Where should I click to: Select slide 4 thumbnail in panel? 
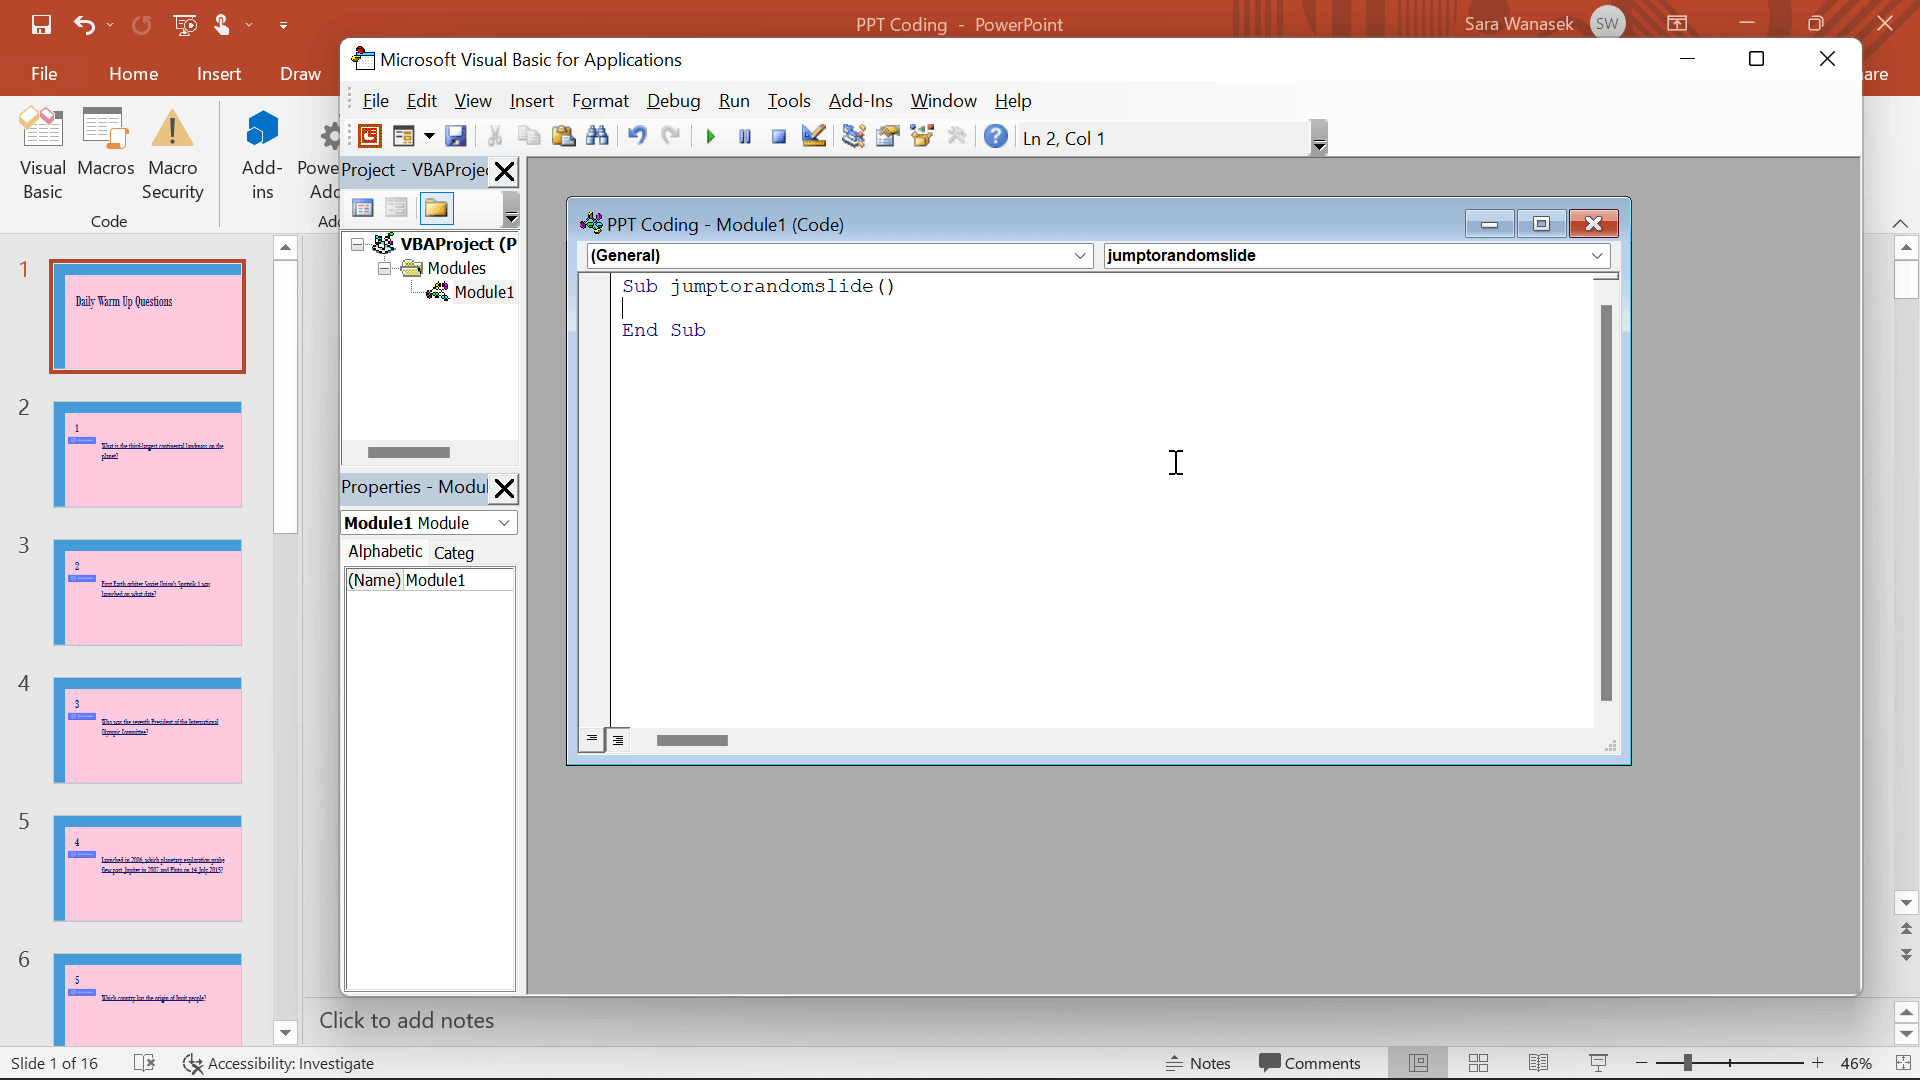point(148,731)
